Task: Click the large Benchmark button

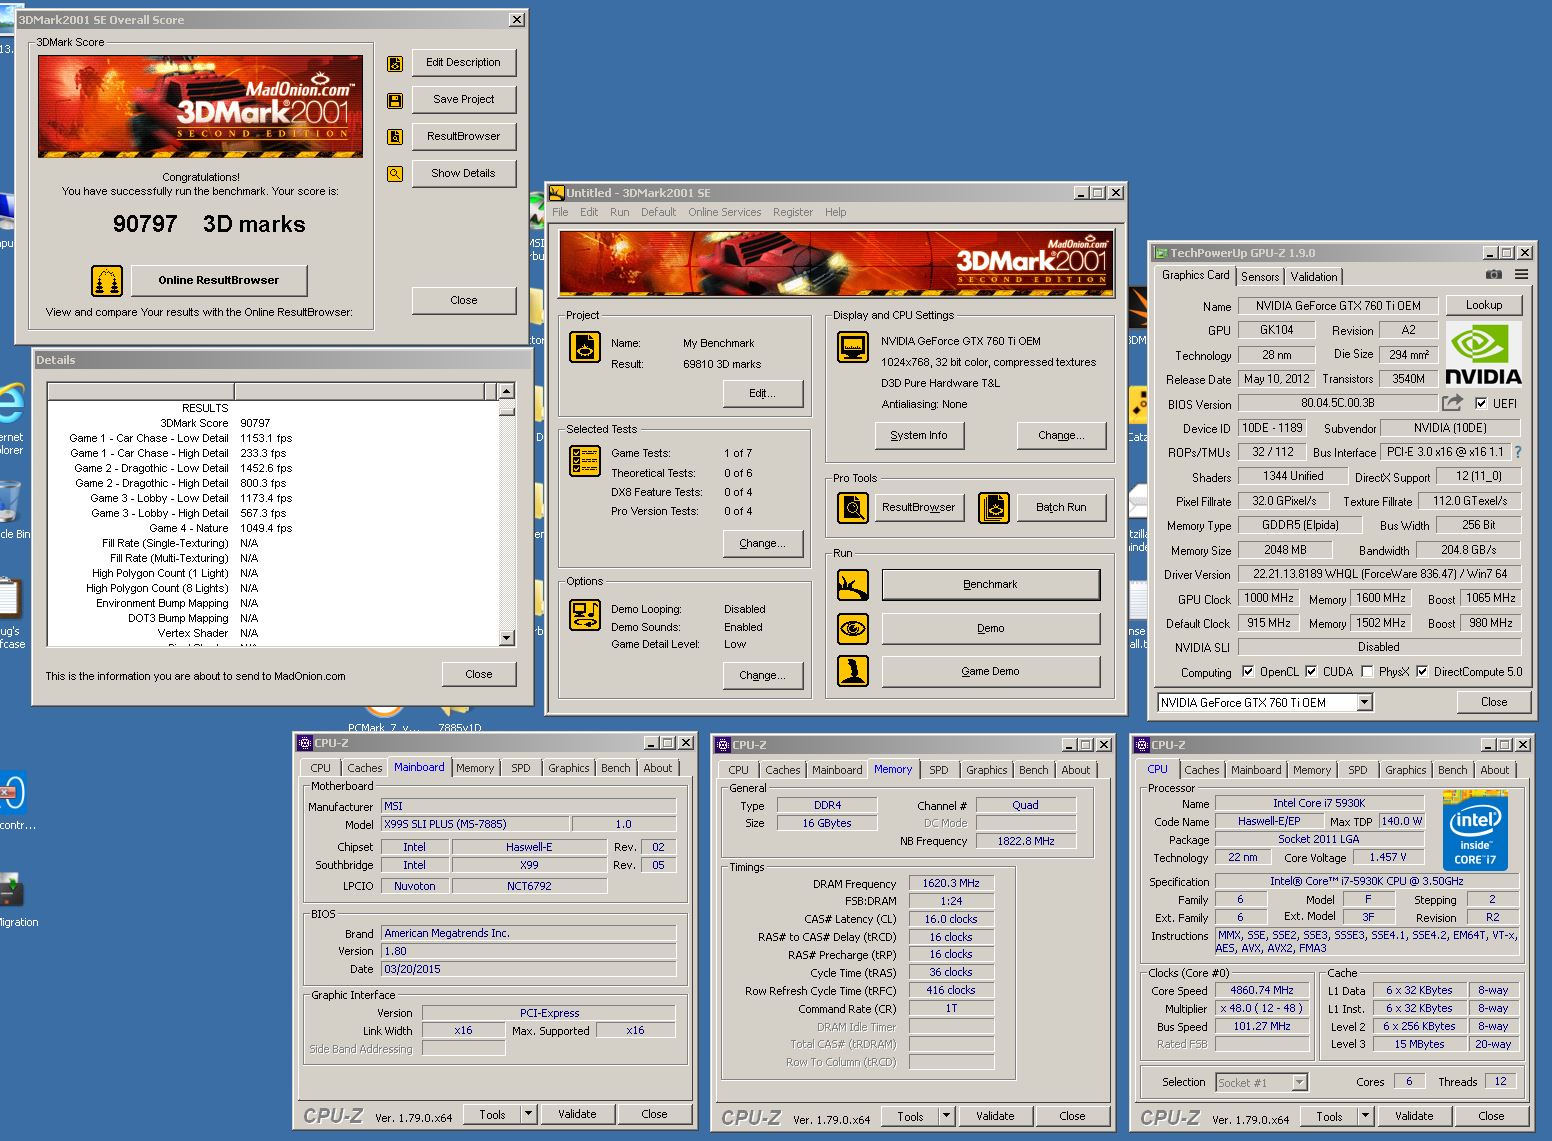Action: pyautogui.click(x=991, y=584)
